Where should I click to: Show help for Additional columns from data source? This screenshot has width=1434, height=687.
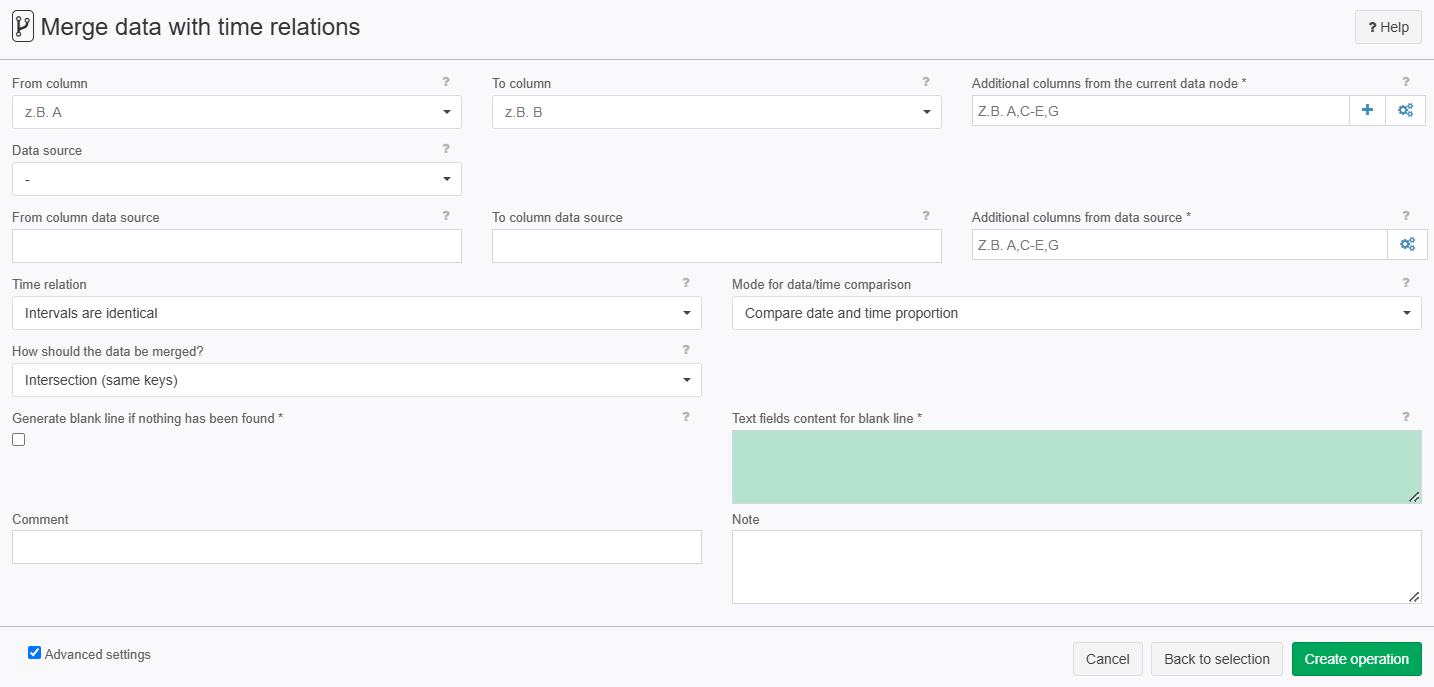(1406, 216)
